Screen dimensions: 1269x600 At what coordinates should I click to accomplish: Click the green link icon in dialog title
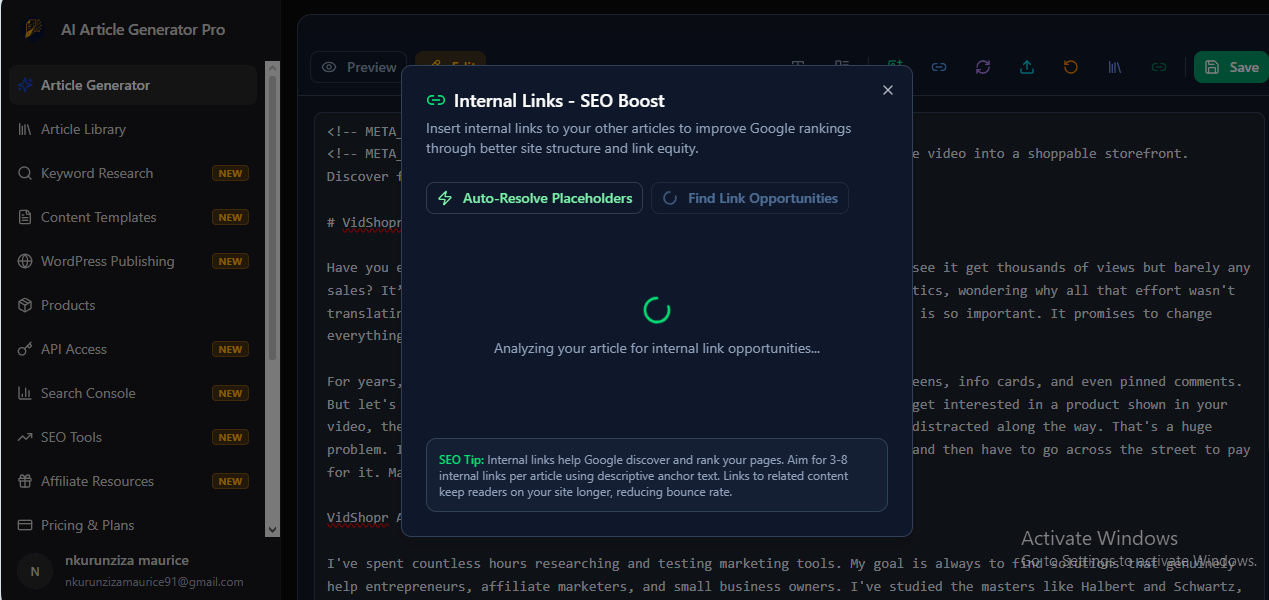(436, 100)
